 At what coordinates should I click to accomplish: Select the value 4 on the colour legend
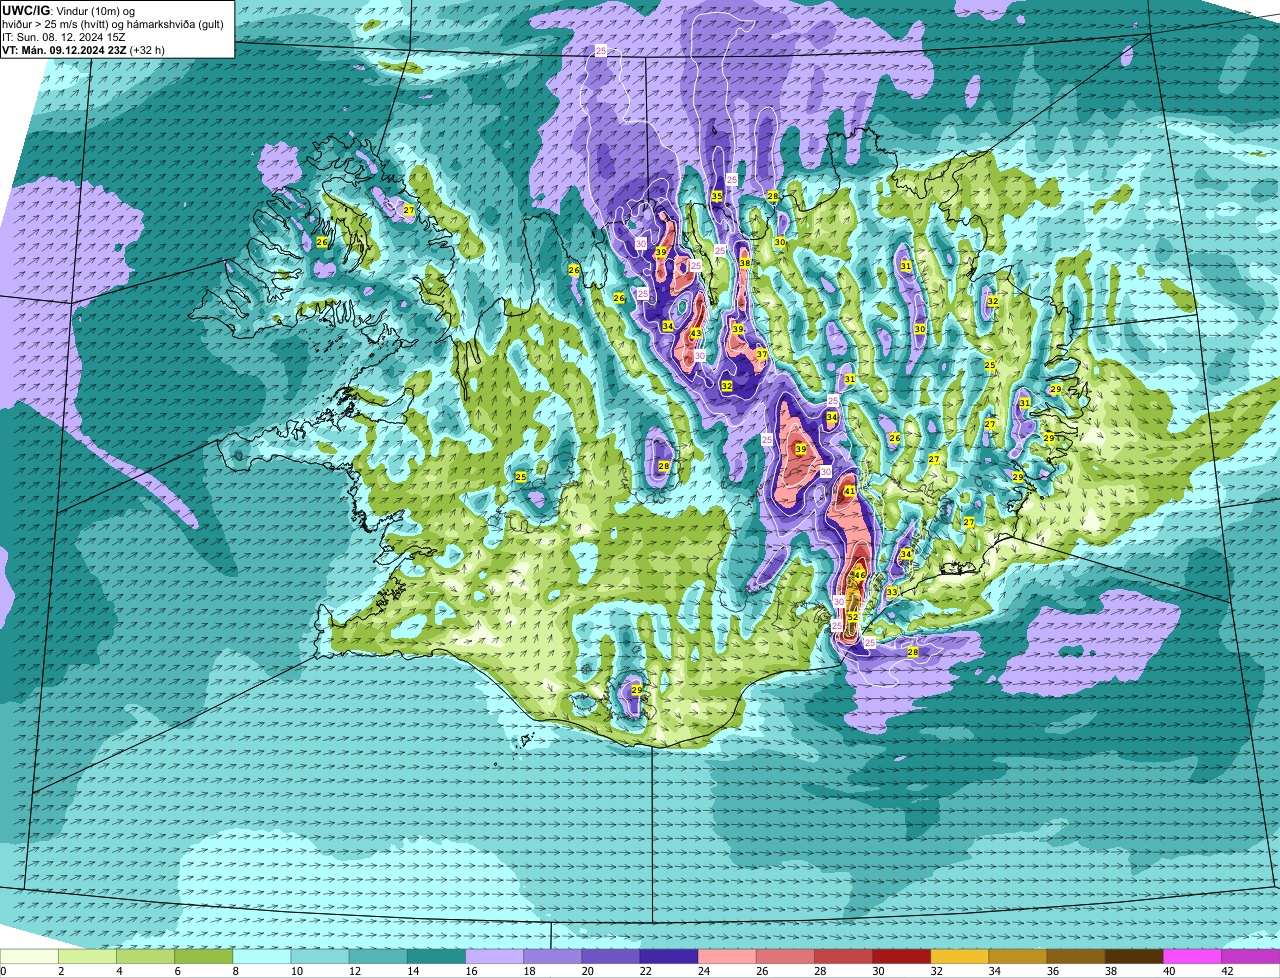pos(119,971)
